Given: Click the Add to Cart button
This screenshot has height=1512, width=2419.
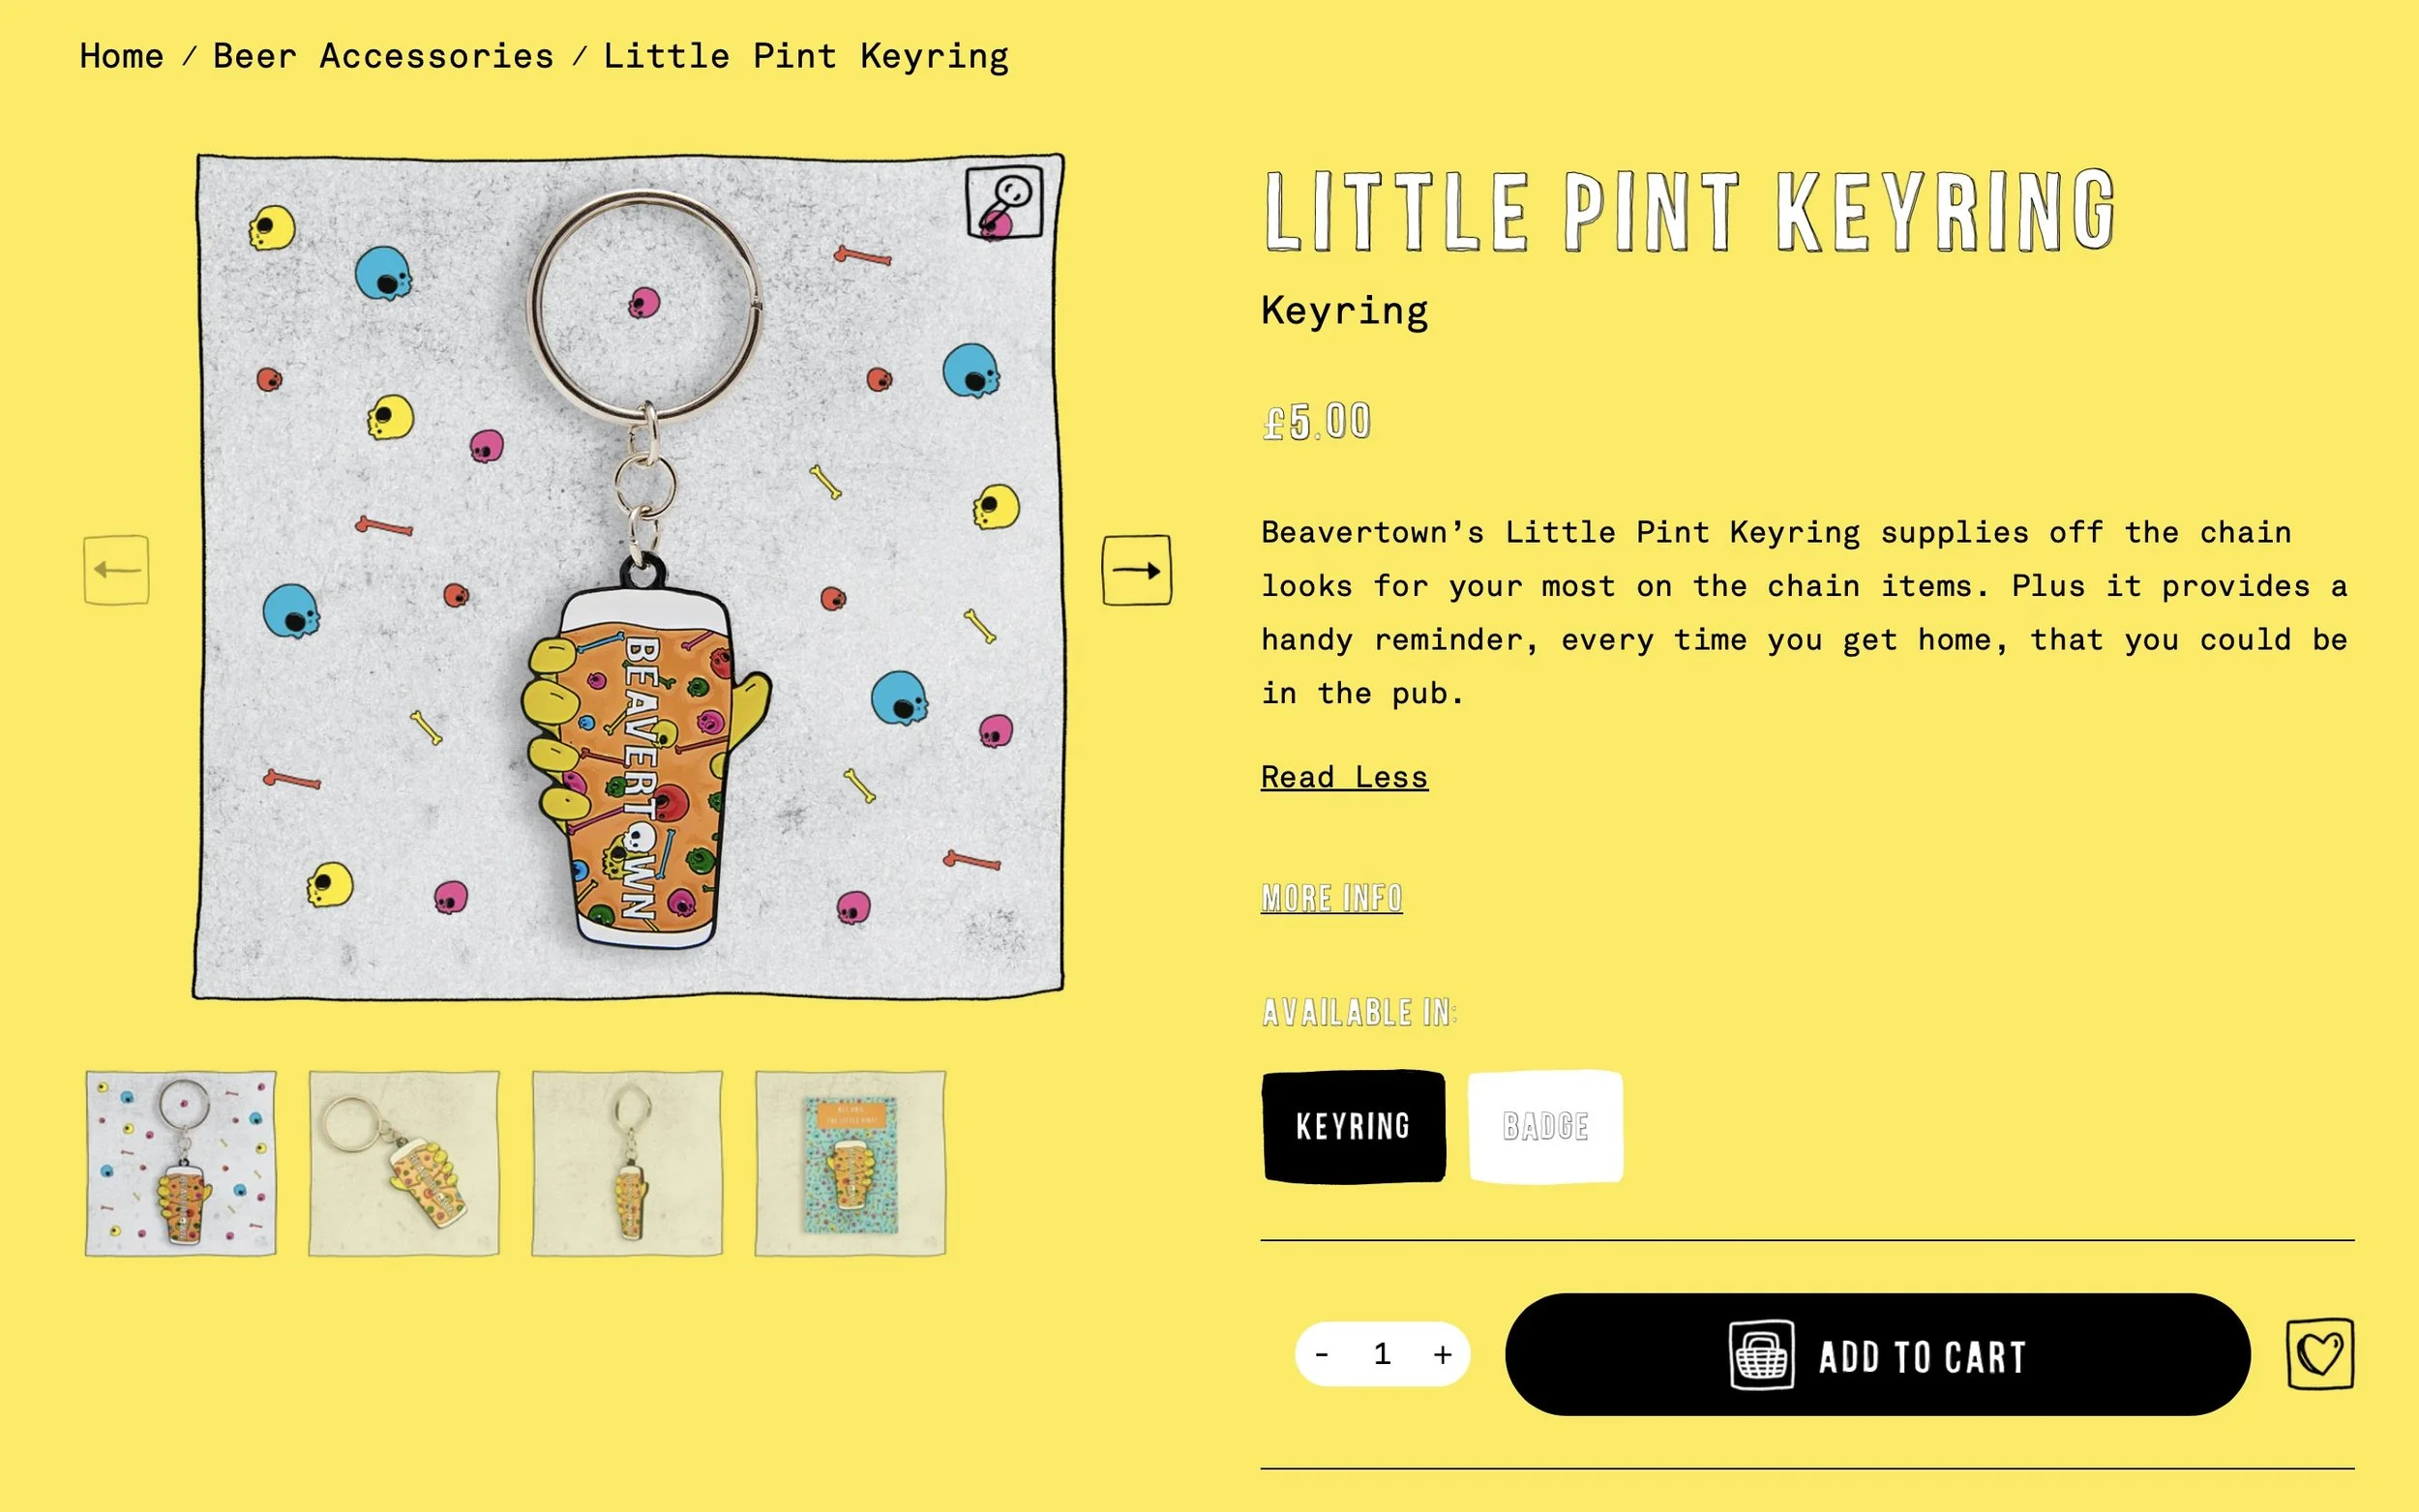Looking at the screenshot, I should coord(1877,1354).
